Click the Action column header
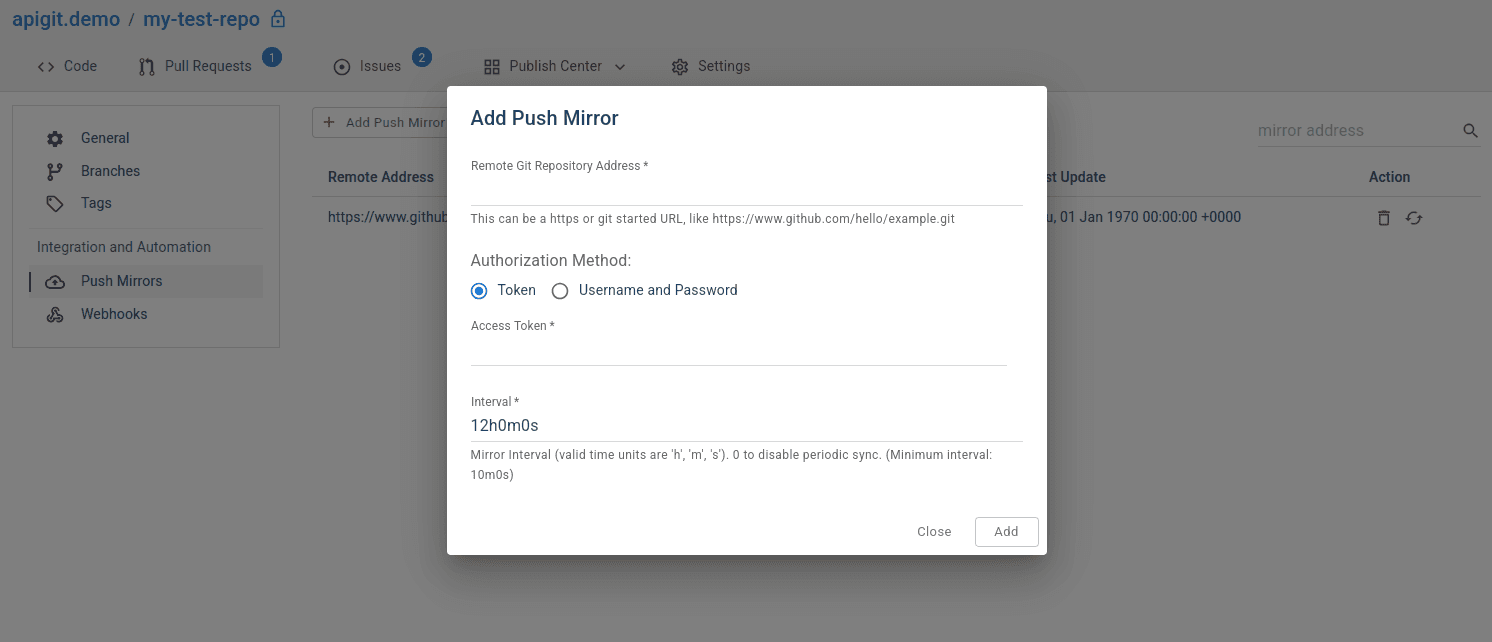The height and width of the screenshot is (642, 1492). 1389,177
